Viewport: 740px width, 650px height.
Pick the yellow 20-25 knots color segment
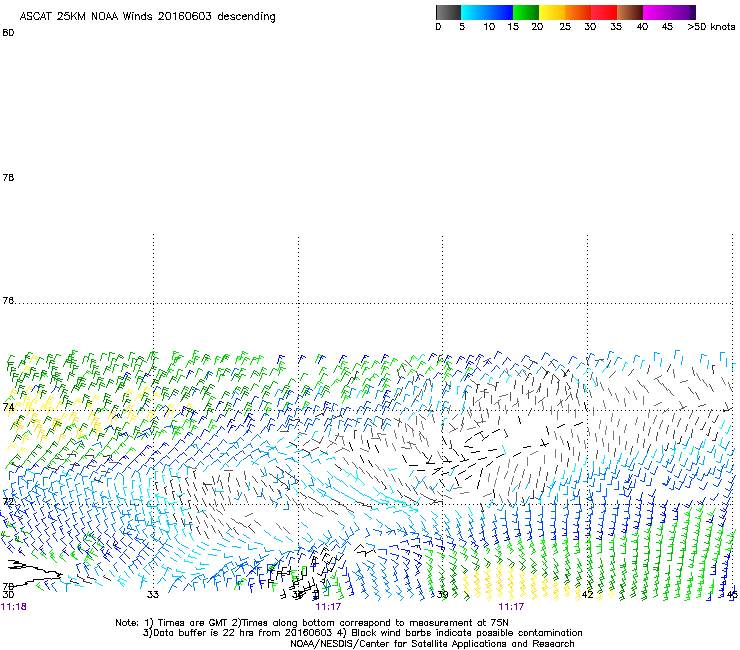(x=552, y=12)
